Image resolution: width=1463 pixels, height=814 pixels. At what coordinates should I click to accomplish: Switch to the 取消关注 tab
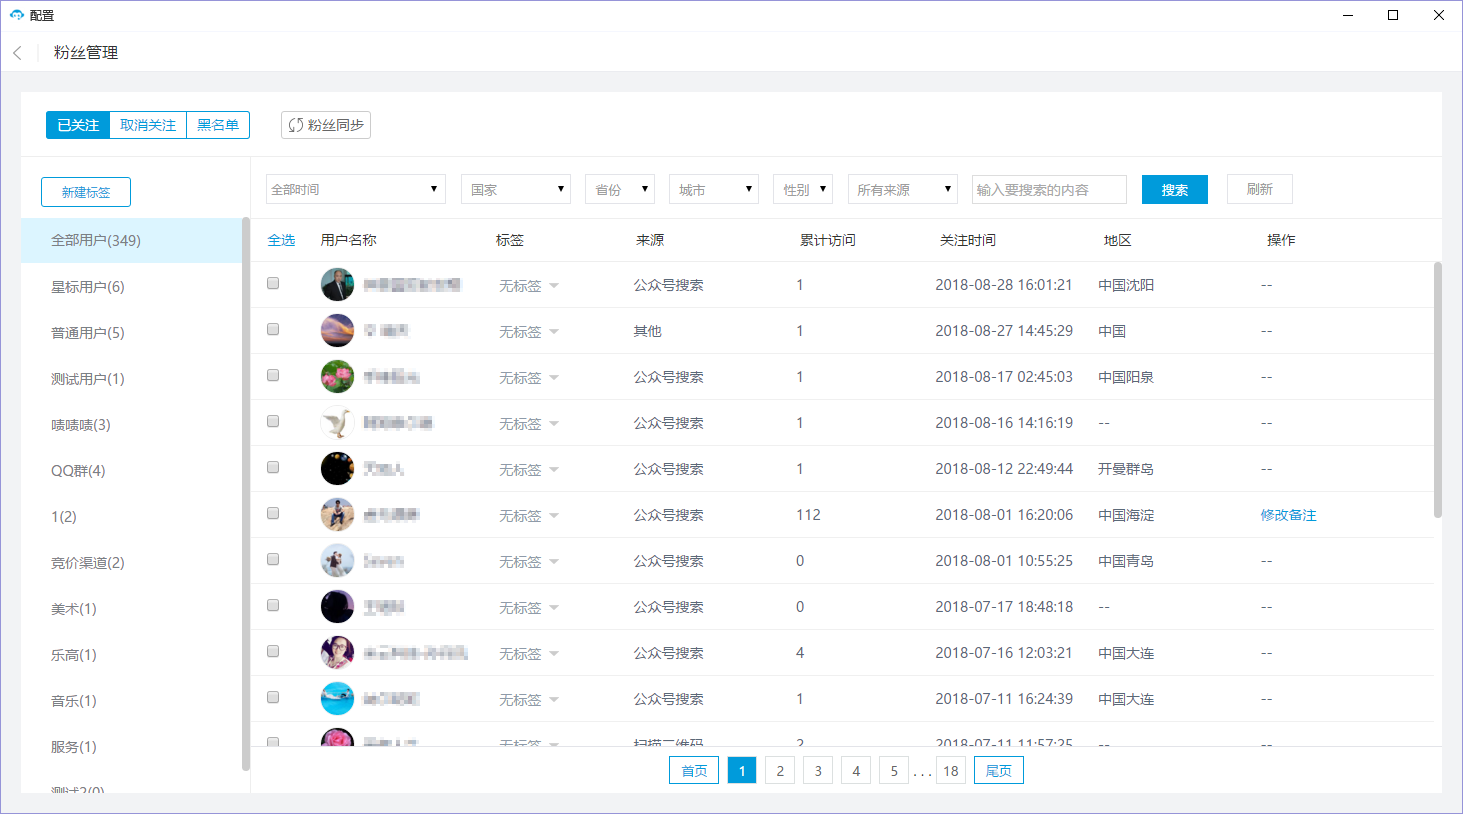click(148, 125)
